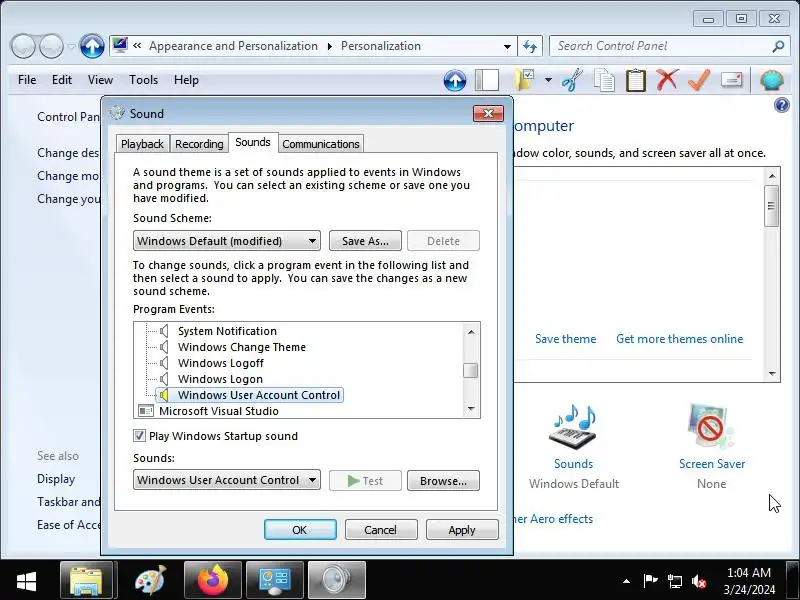Click Get more themes online link
Image resolution: width=800 pixels, height=600 pixels.
[x=680, y=339]
